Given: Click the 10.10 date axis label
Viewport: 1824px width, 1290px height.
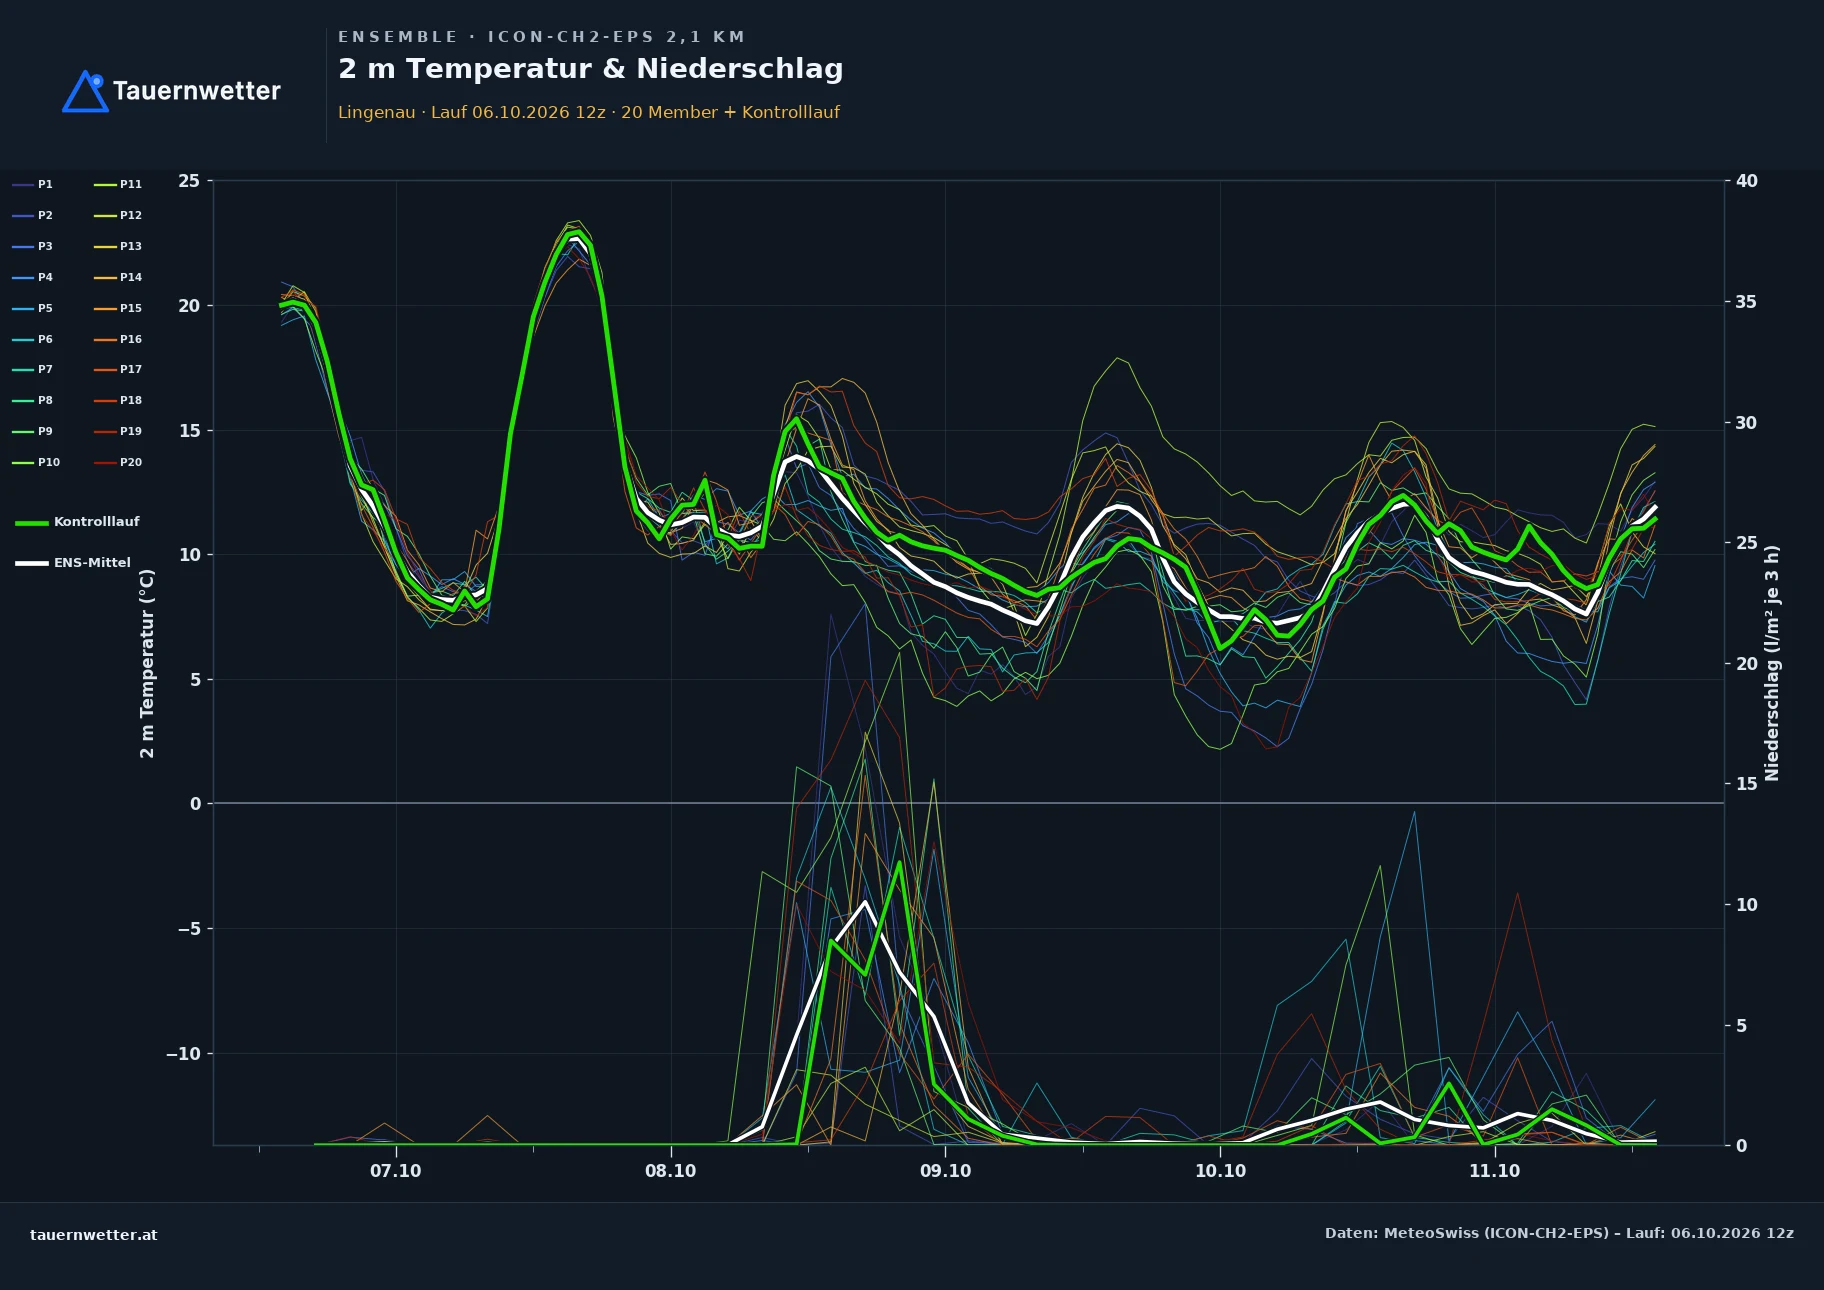Looking at the screenshot, I should [x=1221, y=1171].
